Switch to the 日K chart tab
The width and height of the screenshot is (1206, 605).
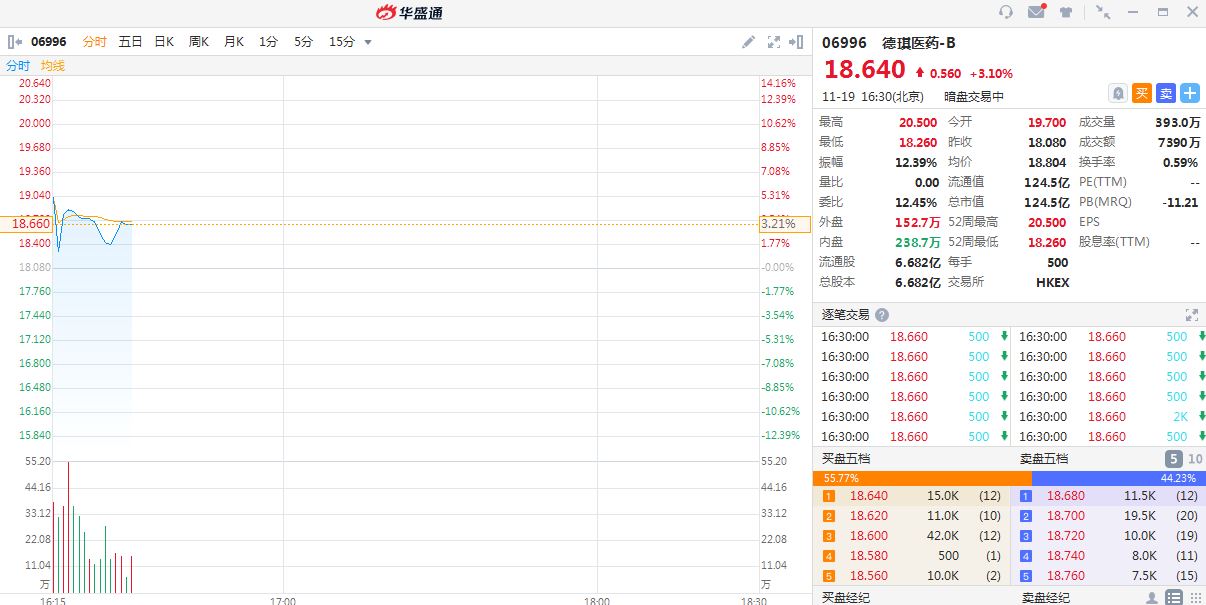[x=164, y=42]
